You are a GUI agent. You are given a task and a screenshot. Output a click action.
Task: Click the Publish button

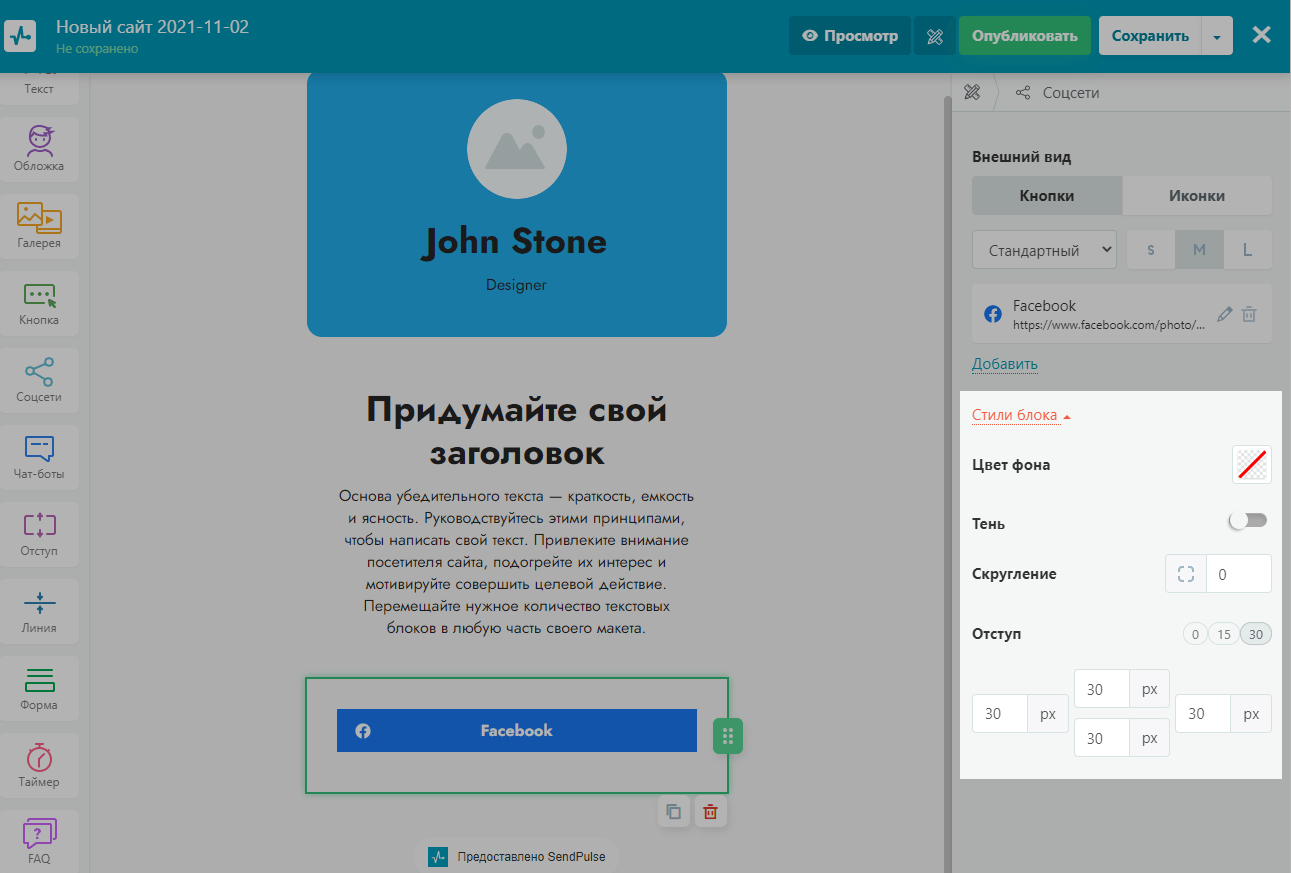point(1024,36)
